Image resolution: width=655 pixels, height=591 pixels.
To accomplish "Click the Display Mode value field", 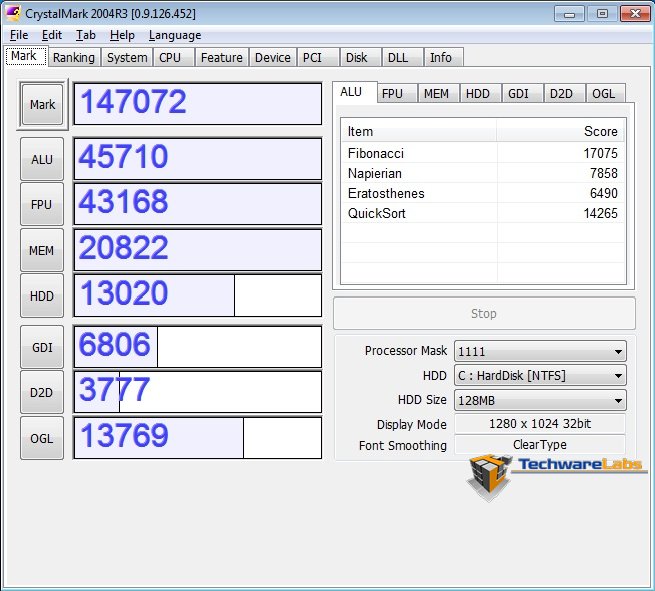I will (x=540, y=424).
